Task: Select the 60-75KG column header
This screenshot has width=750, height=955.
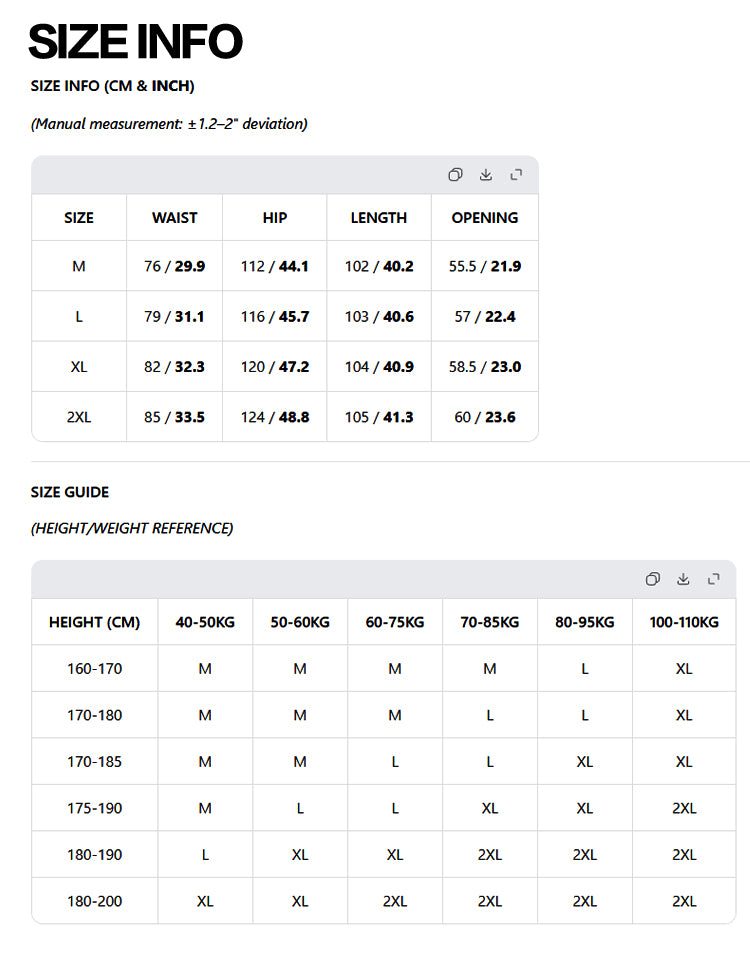Action: pos(395,622)
